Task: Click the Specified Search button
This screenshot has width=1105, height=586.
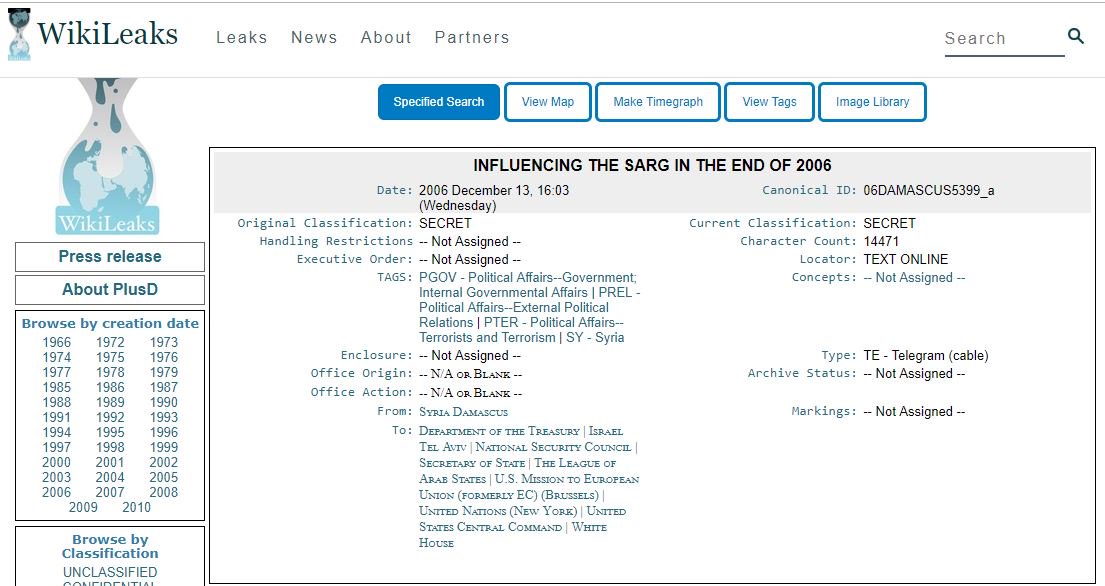Action: [439, 102]
